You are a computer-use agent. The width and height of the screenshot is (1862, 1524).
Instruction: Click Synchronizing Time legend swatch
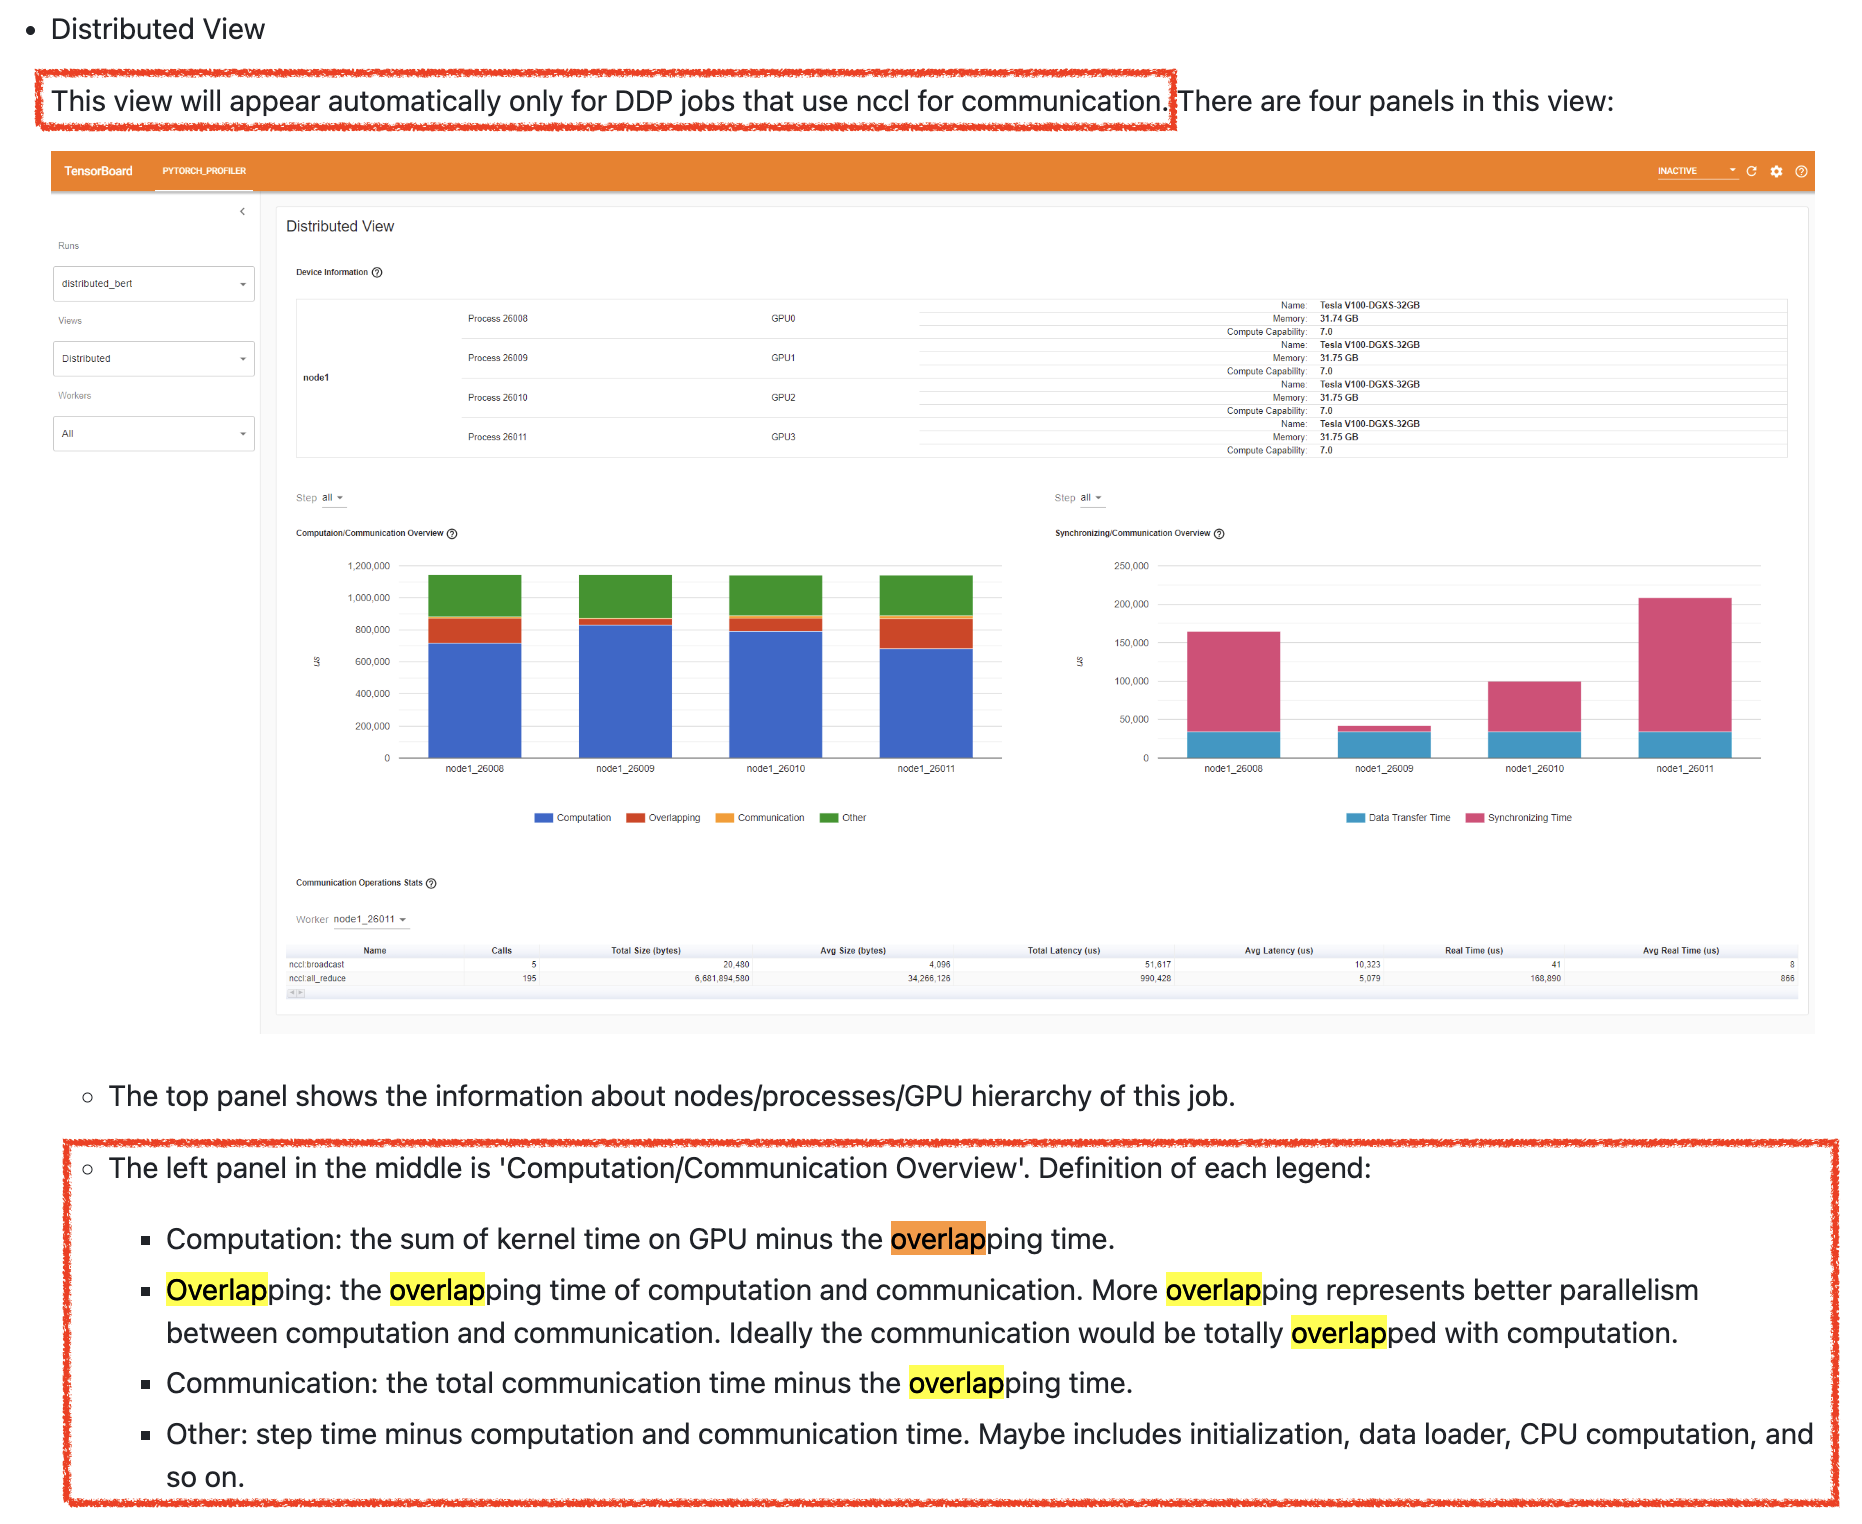click(1474, 818)
